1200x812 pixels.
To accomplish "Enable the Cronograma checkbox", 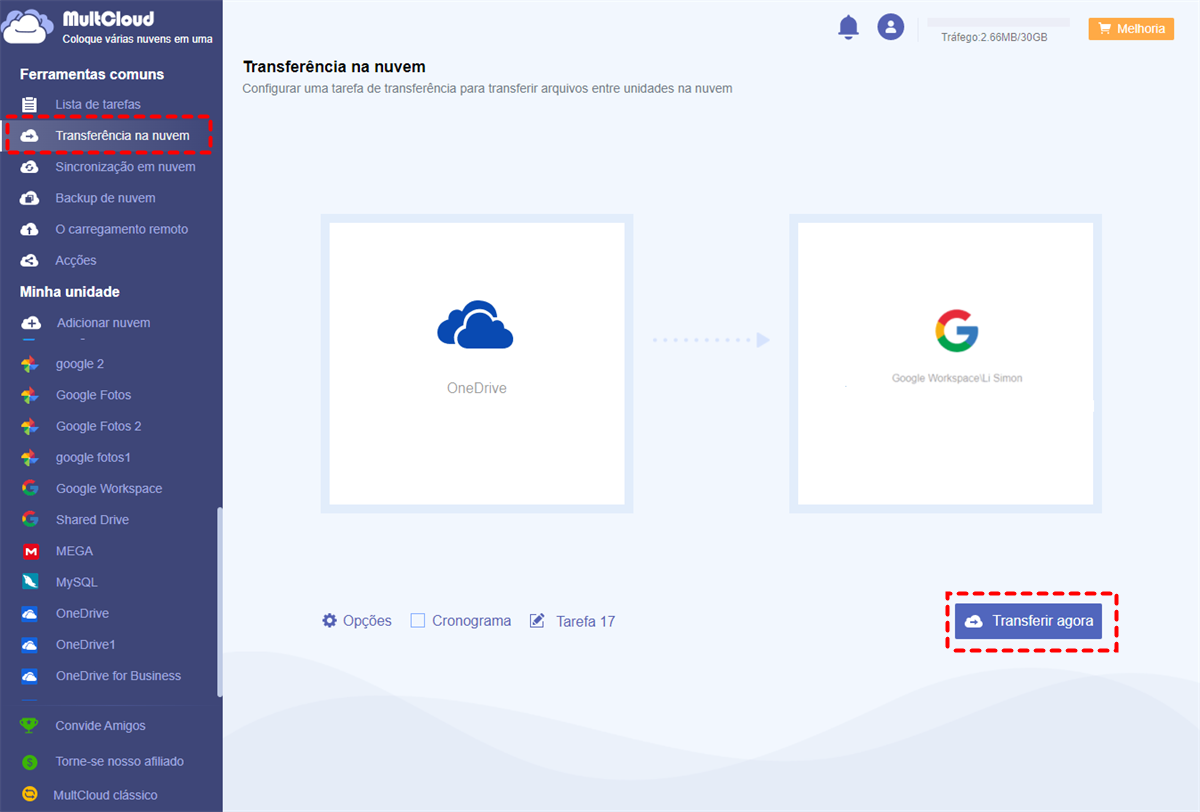I will coord(417,621).
